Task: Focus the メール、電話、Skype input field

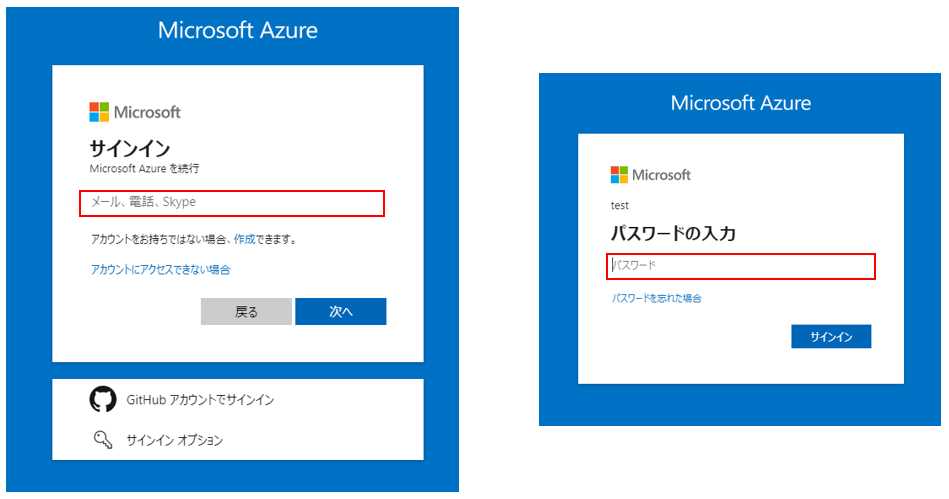Action: [x=232, y=203]
